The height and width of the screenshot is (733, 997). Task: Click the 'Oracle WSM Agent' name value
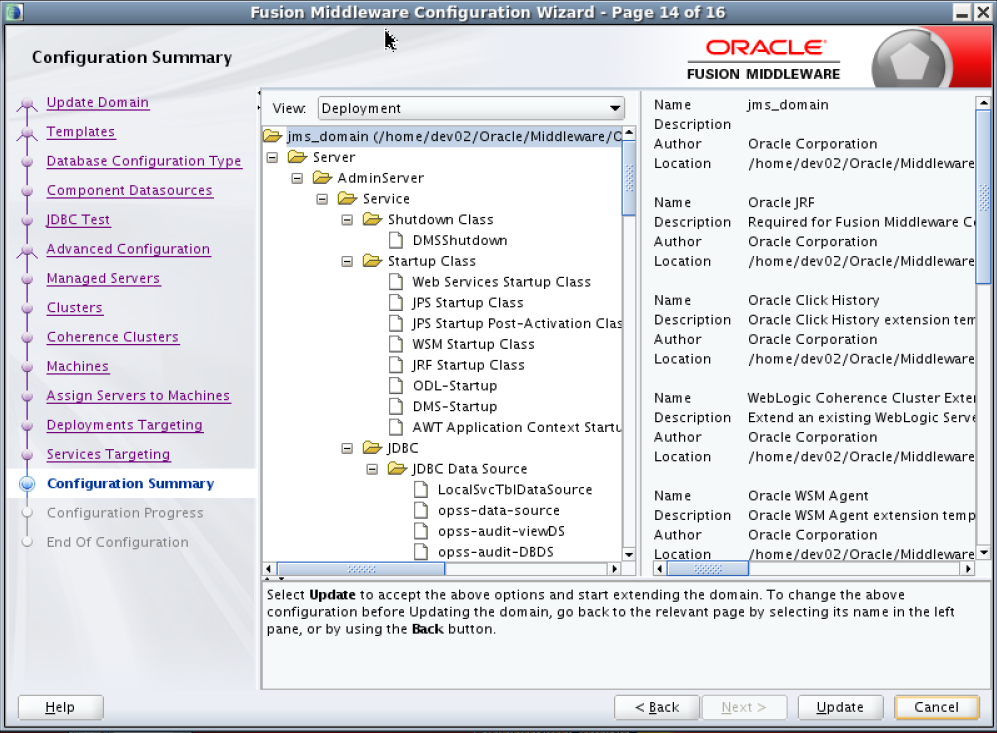808,495
